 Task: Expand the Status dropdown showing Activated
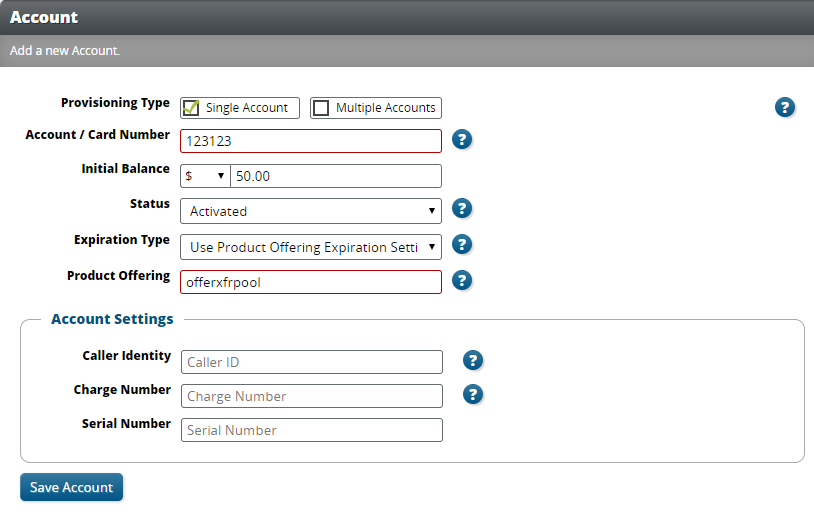coord(310,211)
